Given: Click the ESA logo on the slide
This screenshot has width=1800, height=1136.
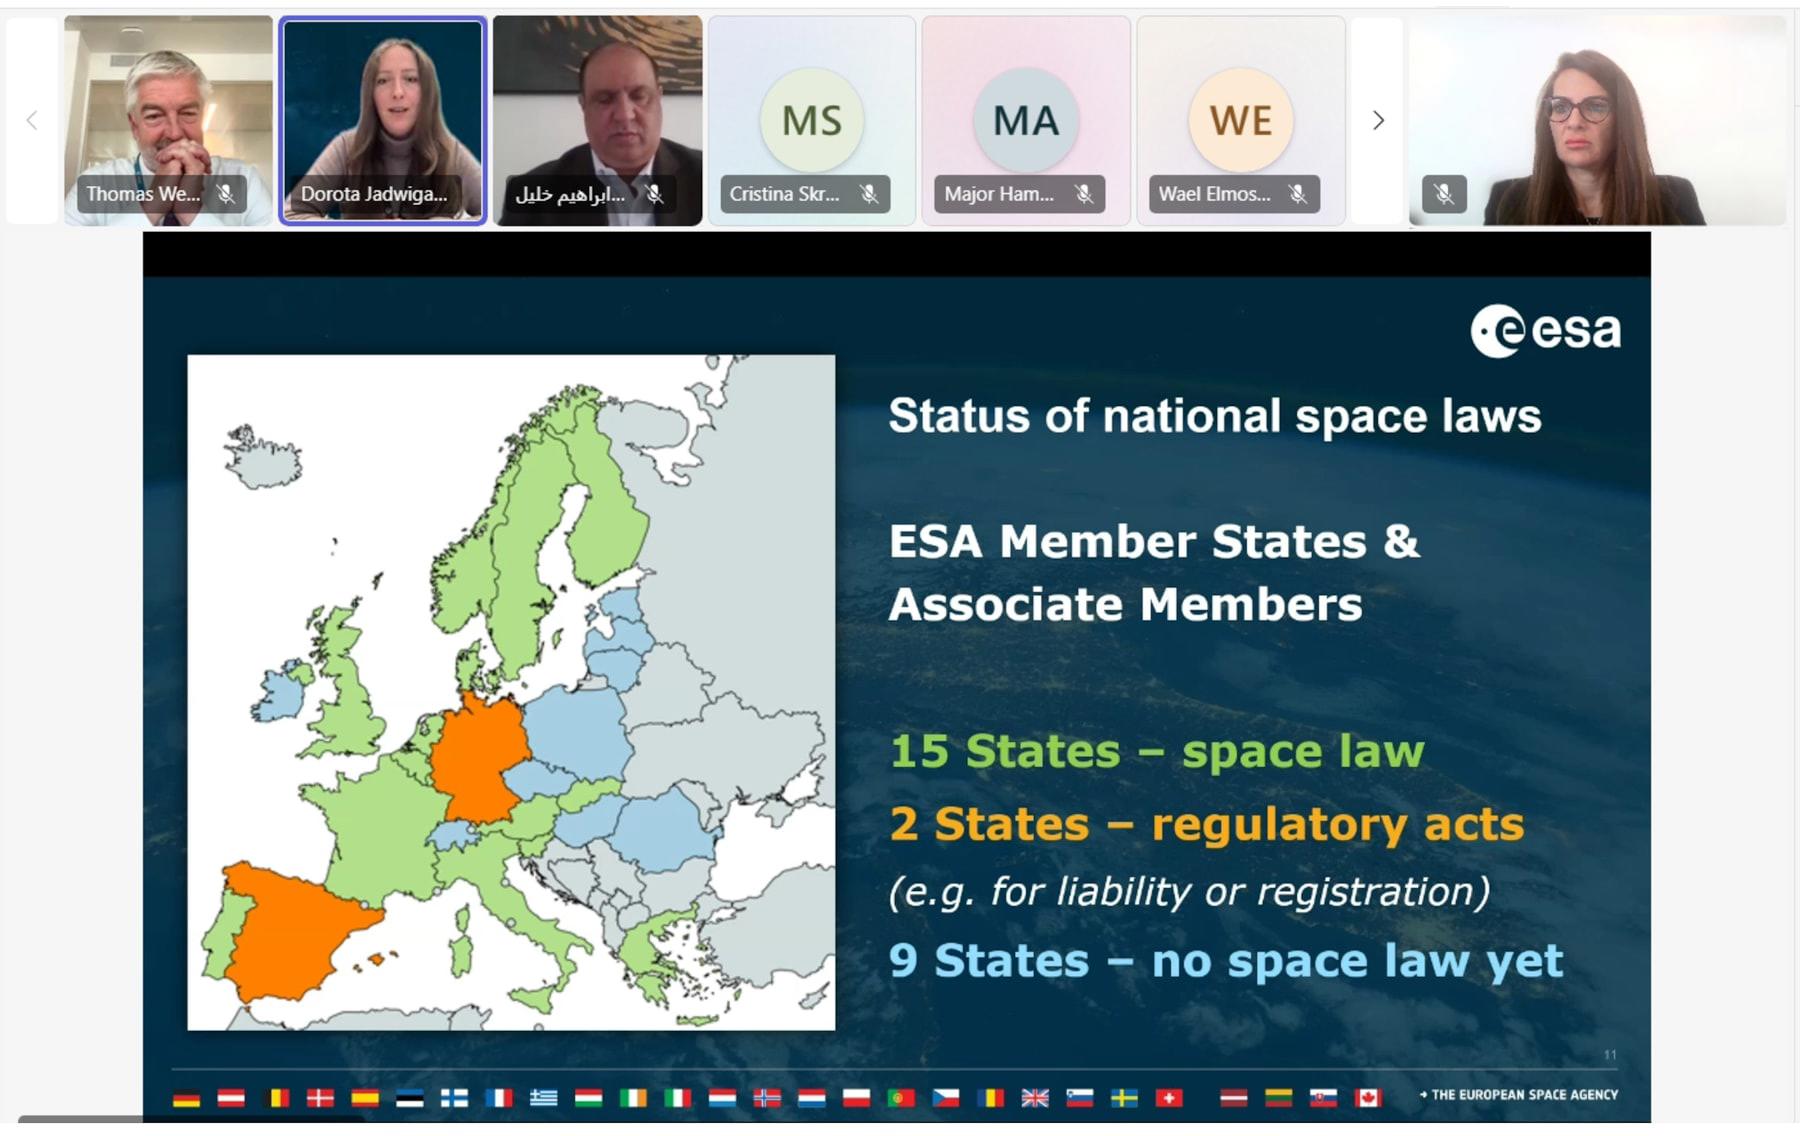Looking at the screenshot, I should point(1545,330).
